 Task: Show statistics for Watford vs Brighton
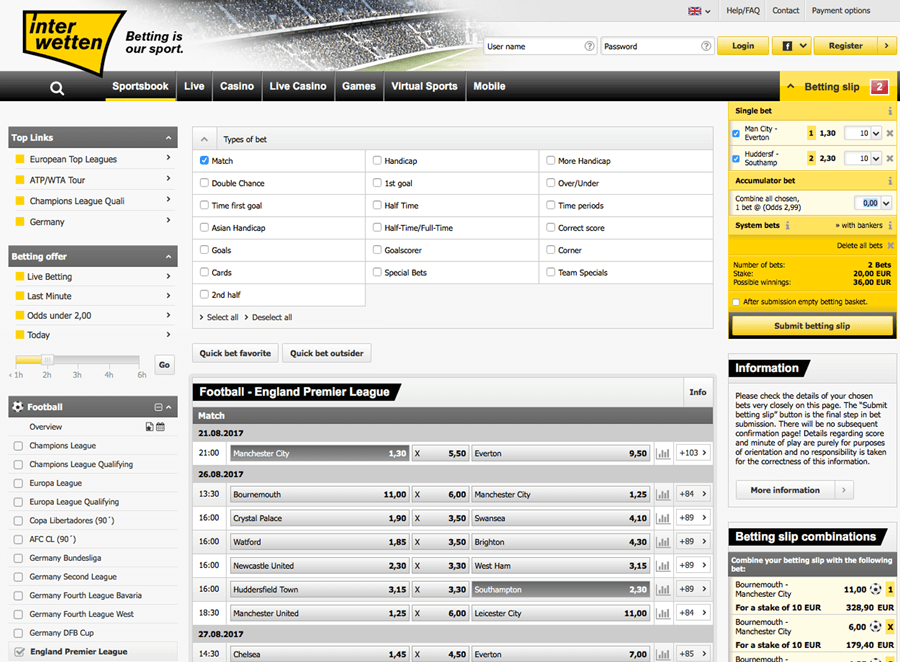[663, 541]
